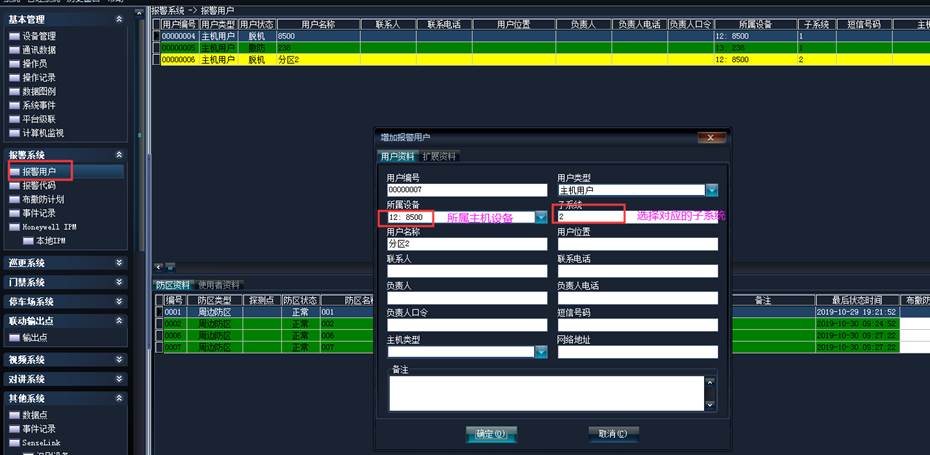Select 报警代码 under 报警系统
The image size is (930, 455).
(x=38, y=186)
